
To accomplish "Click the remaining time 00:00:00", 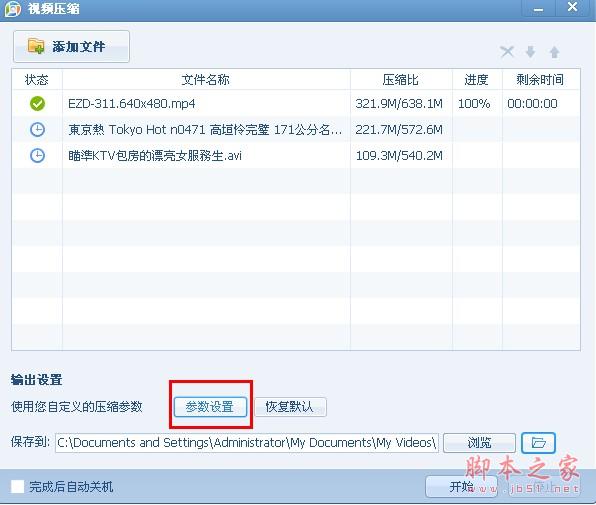I will click(532, 104).
